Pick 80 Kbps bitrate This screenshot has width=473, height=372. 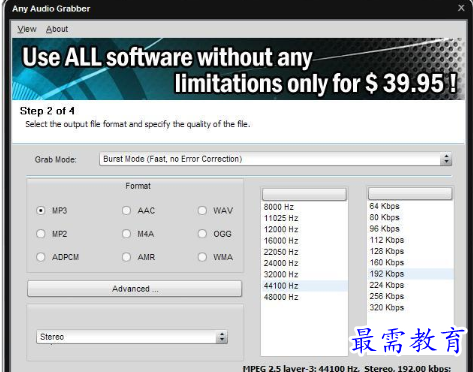pyautogui.click(x=410, y=218)
